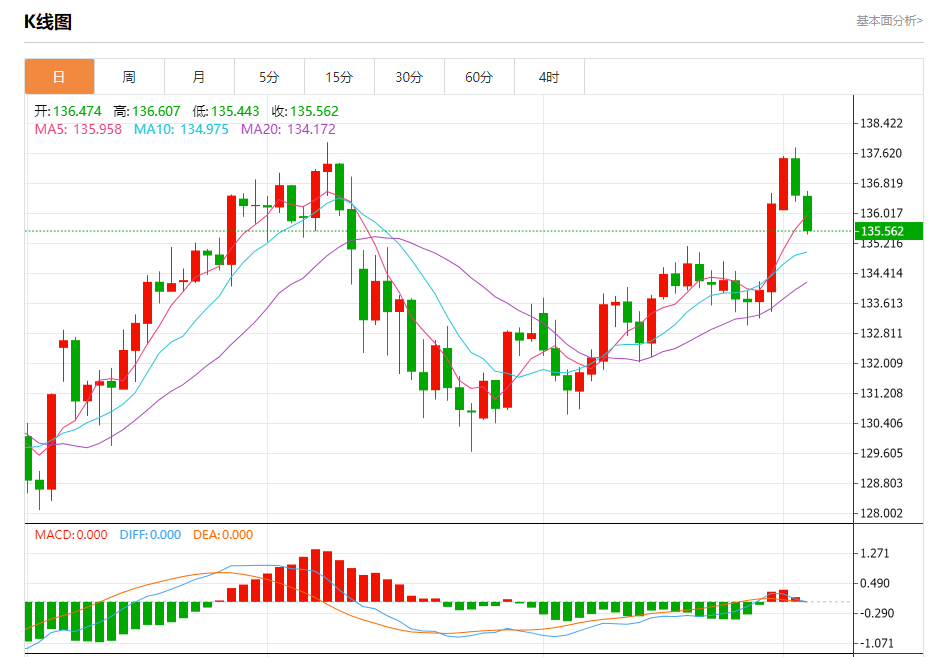The image size is (937, 657).
Task: Click the 134.414 price axis label
Action: click(x=881, y=273)
